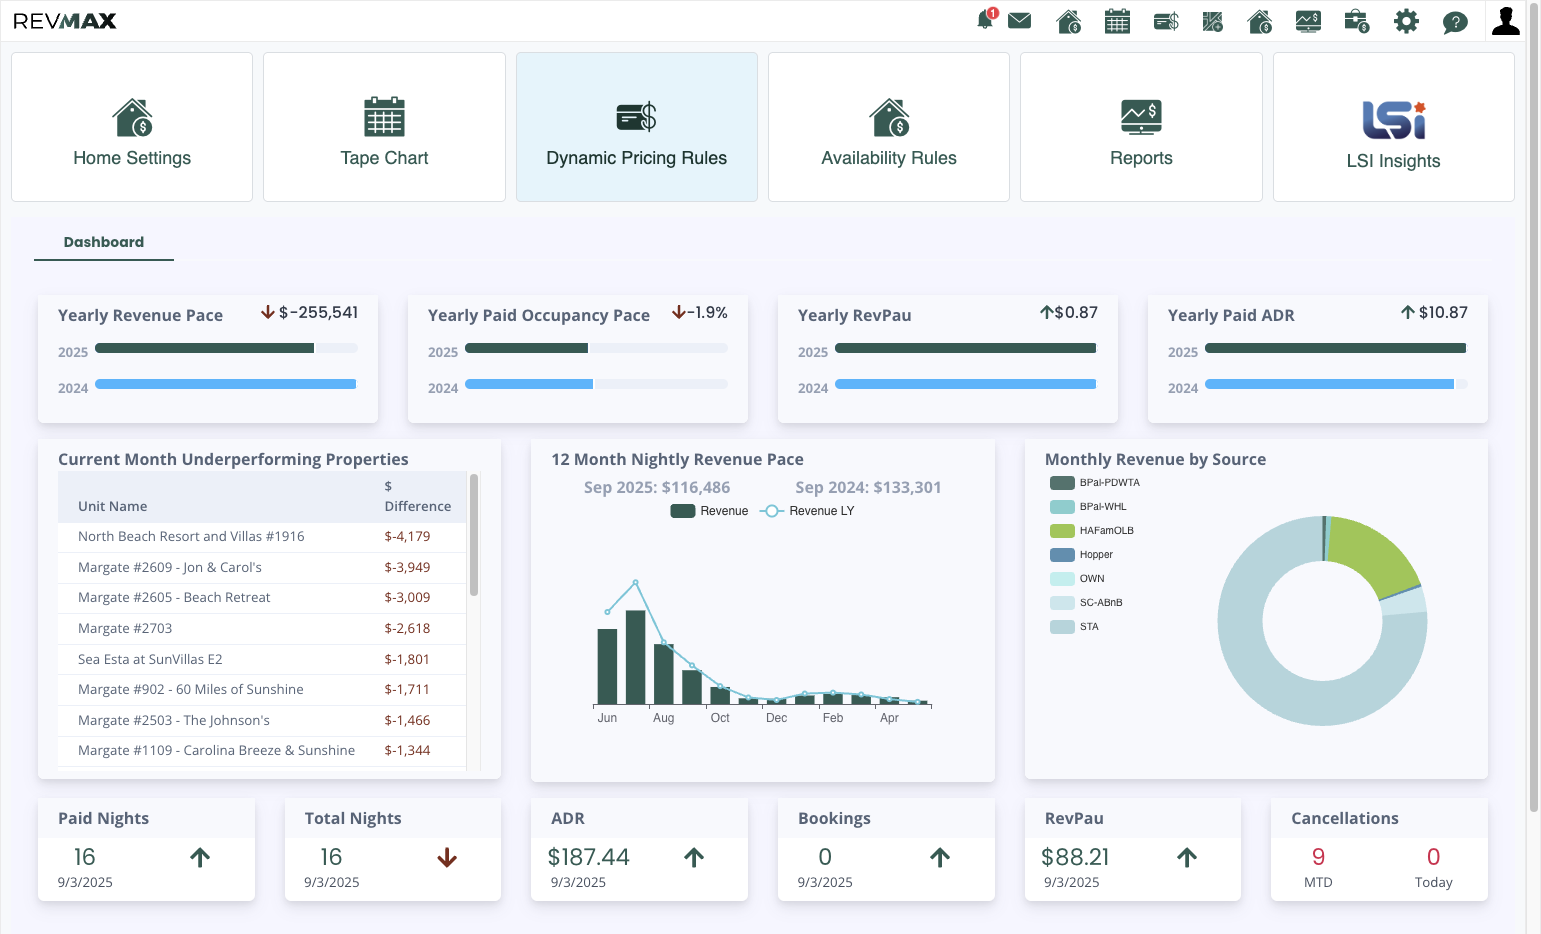
Task: Toggle the Revenue LY legend series
Action: pyautogui.click(x=807, y=511)
